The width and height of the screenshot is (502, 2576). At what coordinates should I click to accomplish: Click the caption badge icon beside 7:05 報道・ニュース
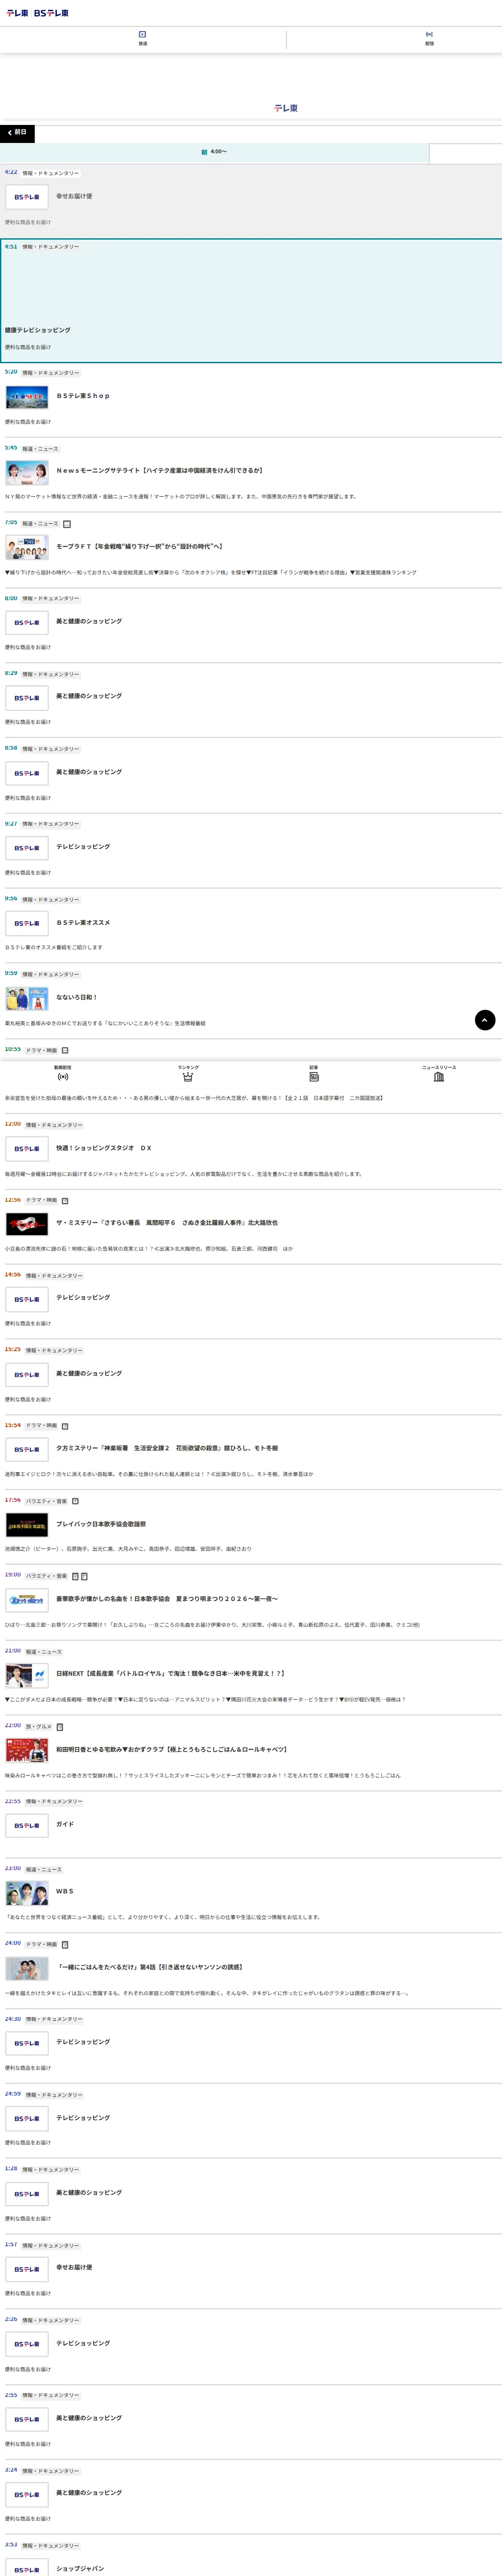point(67,524)
